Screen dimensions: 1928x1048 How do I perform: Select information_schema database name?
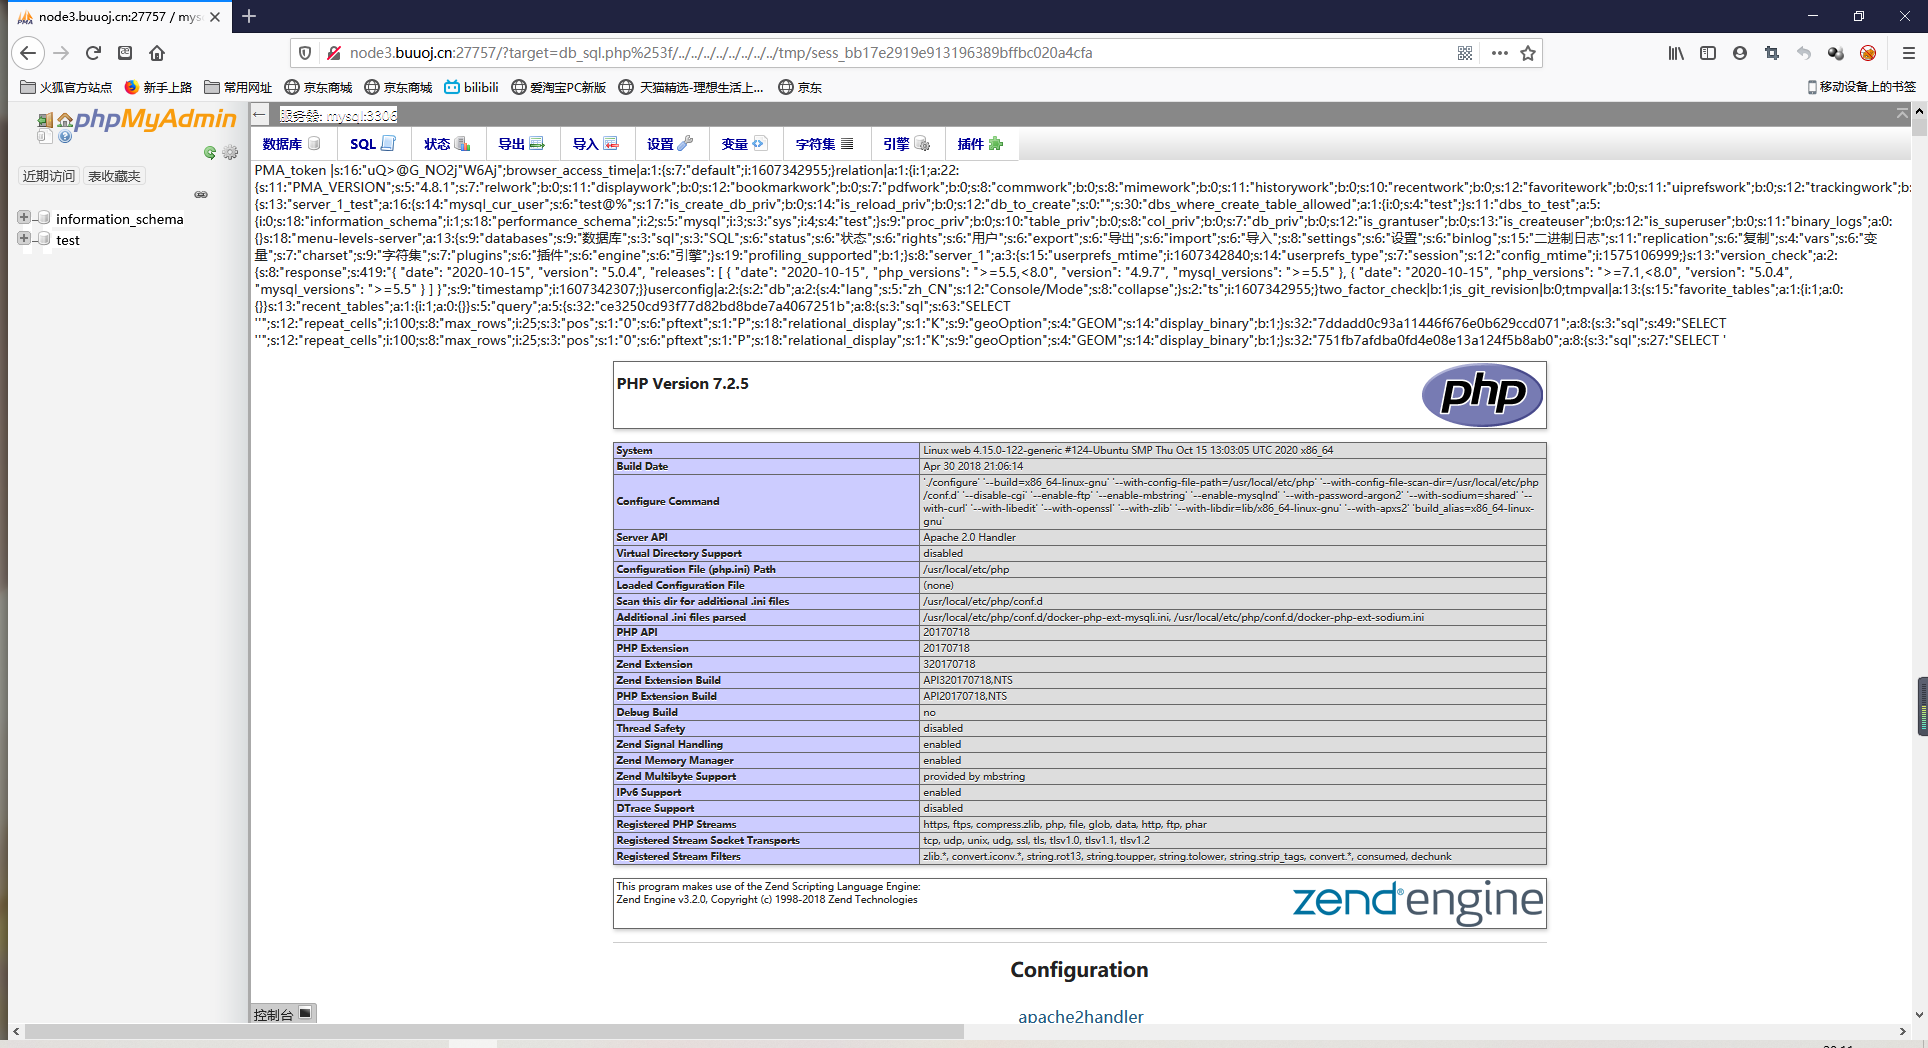120,219
